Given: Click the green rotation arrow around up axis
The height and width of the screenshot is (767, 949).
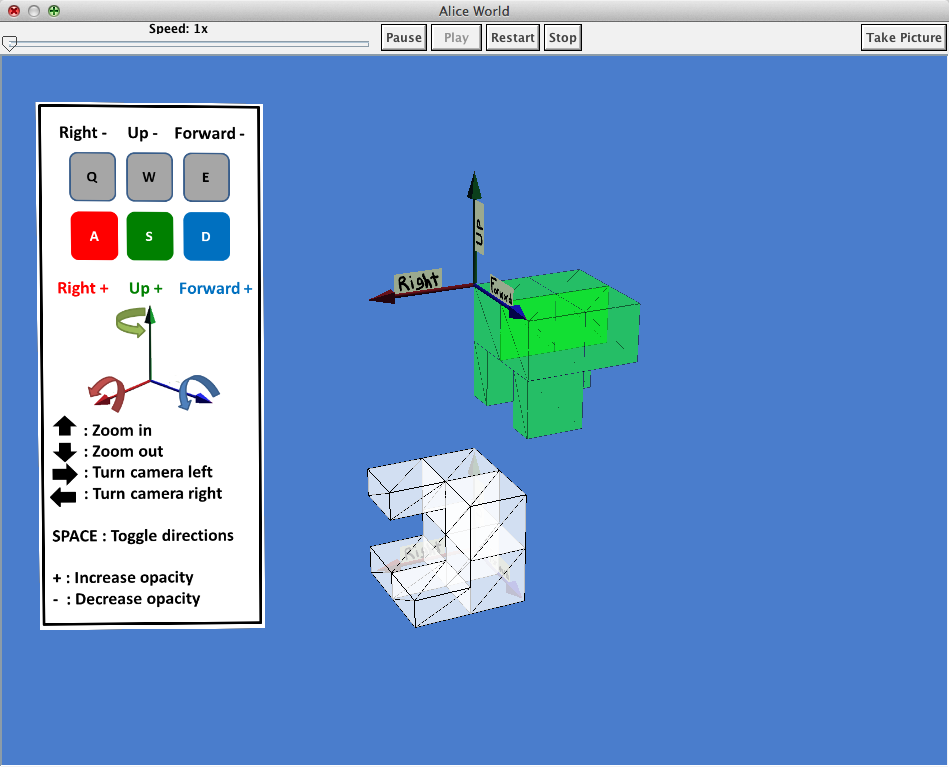Looking at the screenshot, I should tap(131, 321).
